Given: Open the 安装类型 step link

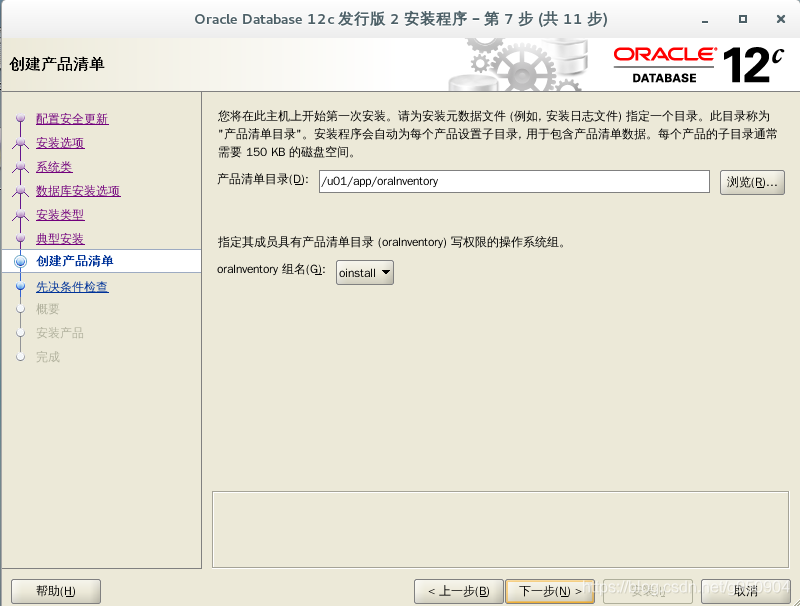Looking at the screenshot, I should 60,215.
